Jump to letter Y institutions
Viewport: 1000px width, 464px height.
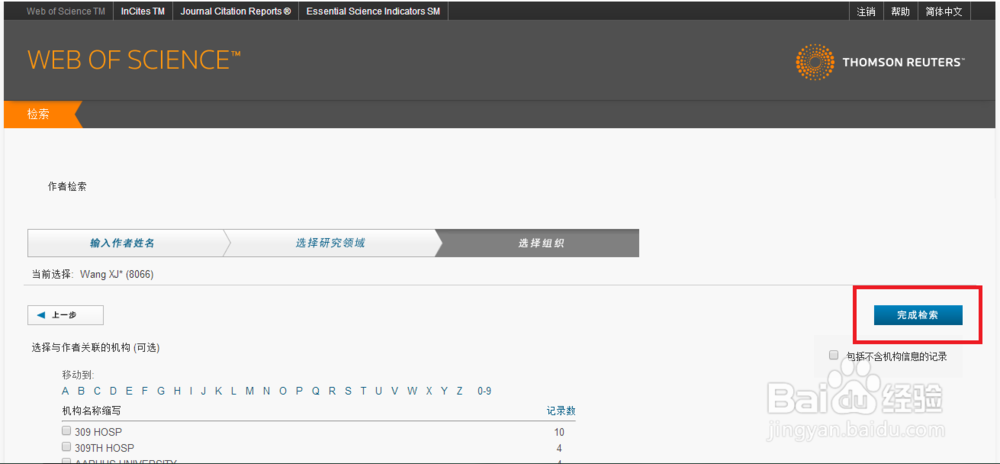(445, 391)
